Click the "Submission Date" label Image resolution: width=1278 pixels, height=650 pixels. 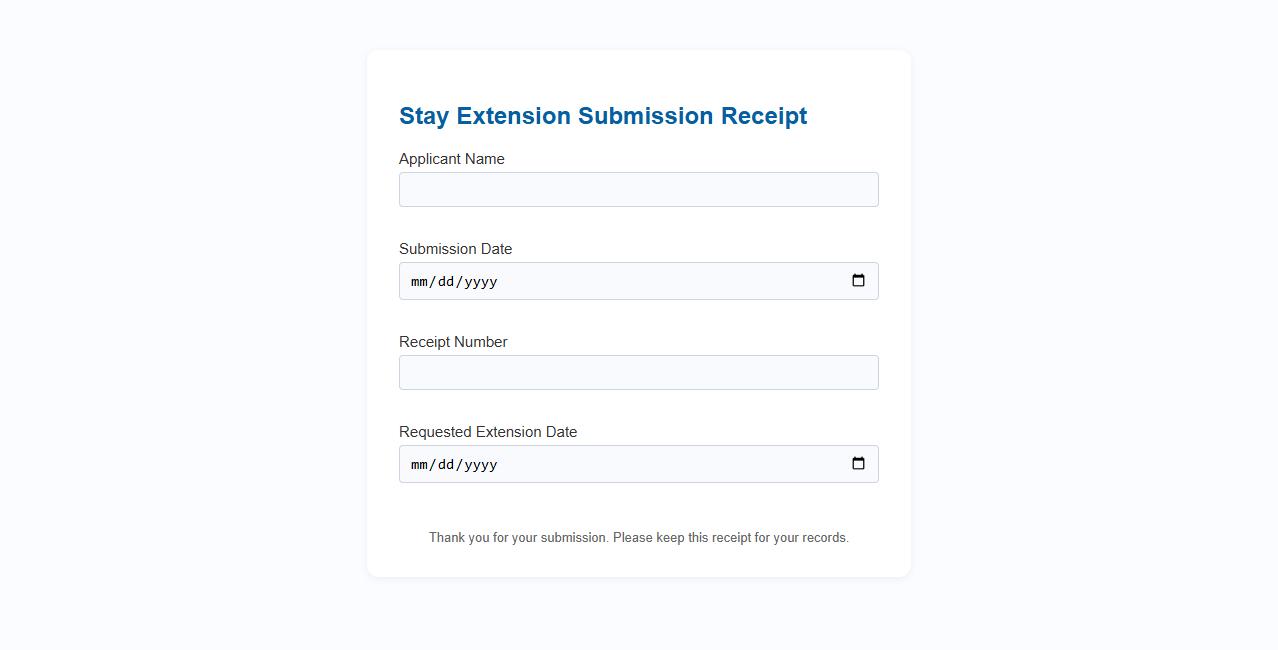(455, 249)
